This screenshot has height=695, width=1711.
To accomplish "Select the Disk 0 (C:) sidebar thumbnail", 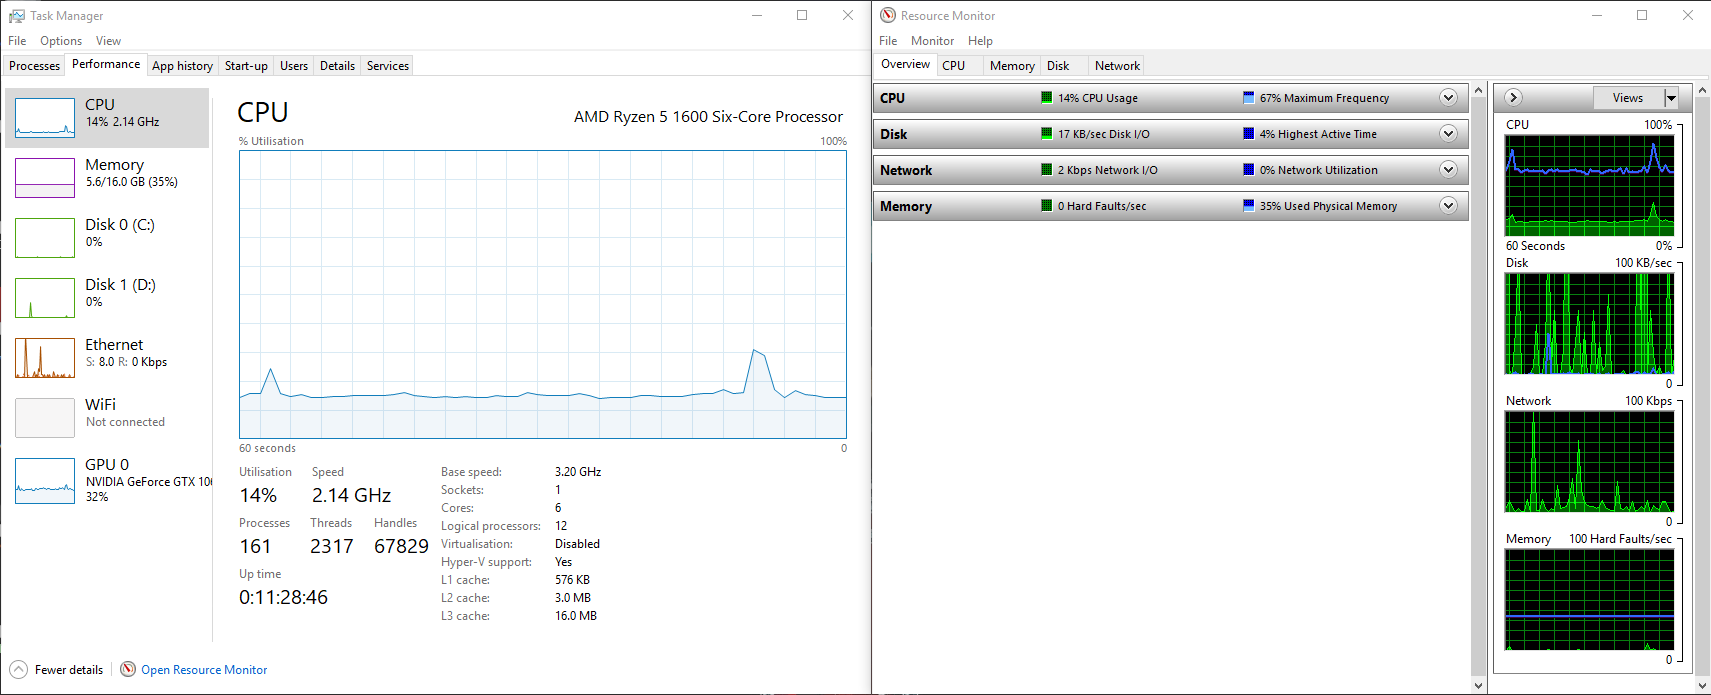I will [45, 237].
